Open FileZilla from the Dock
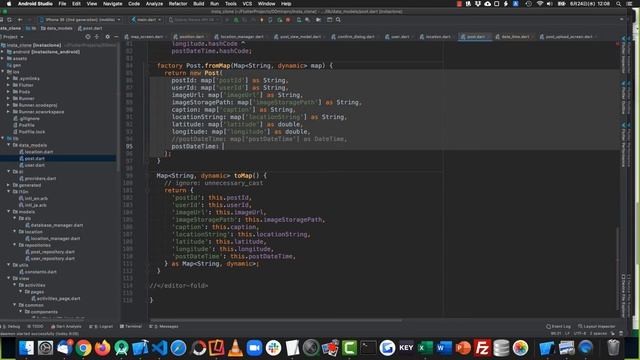 pos(482,348)
